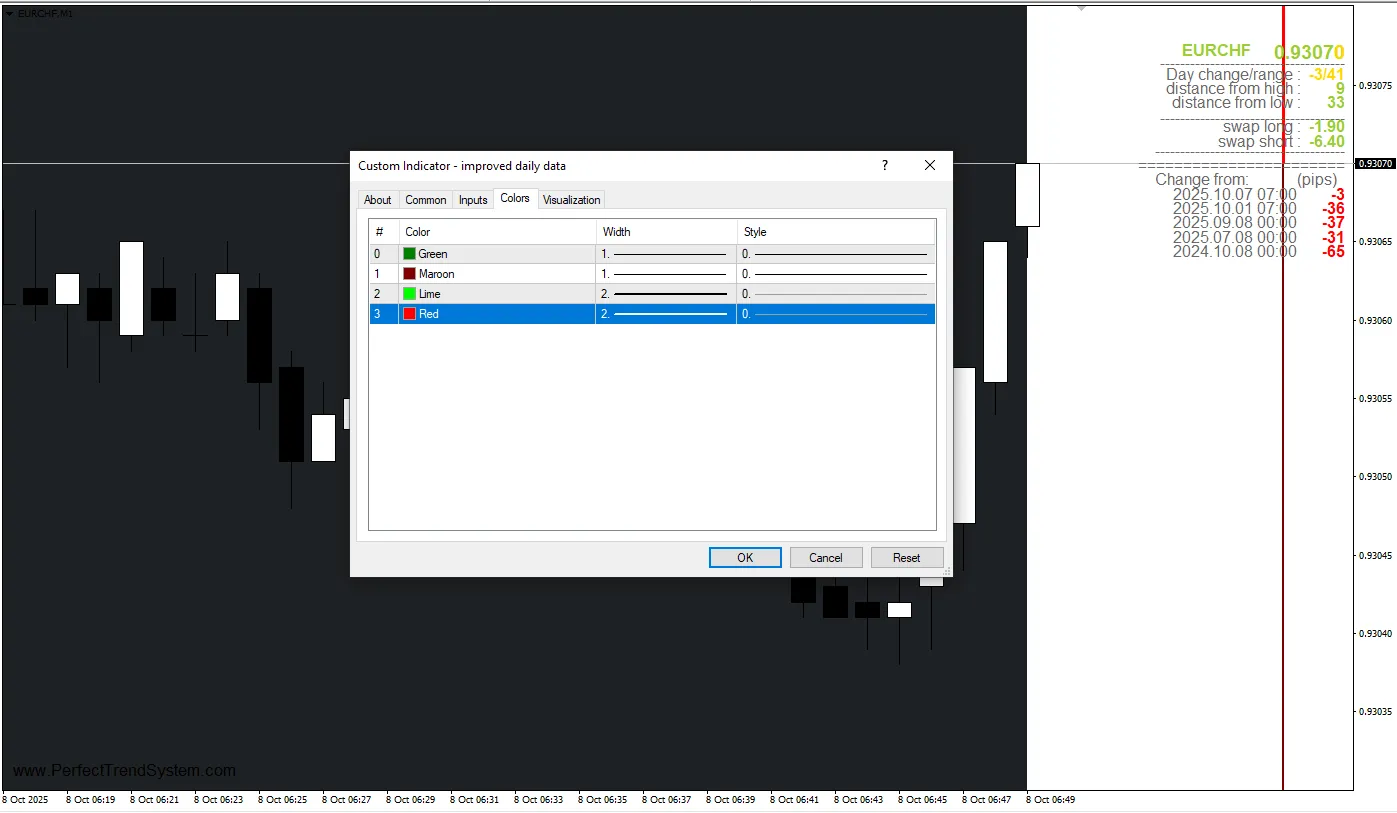Switch to the About tab

point(378,200)
